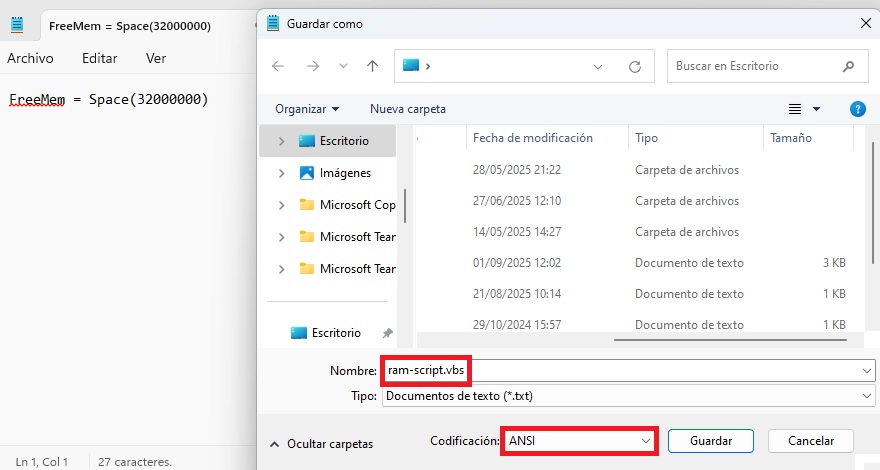Go up one folder level
The height and width of the screenshot is (470, 880).
[x=372, y=66]
